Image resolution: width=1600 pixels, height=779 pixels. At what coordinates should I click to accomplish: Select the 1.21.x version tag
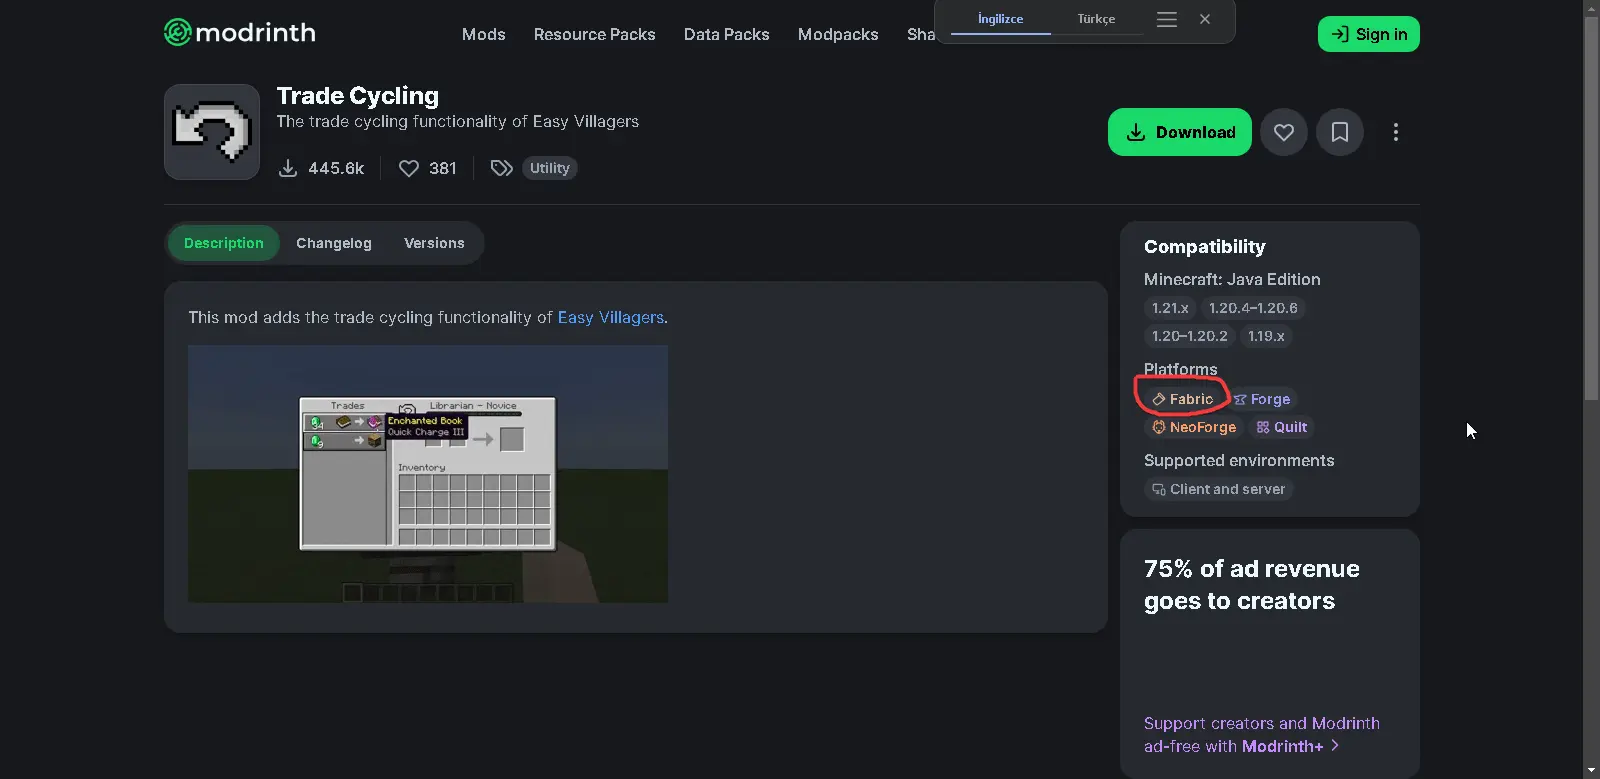click(1170, 308)
